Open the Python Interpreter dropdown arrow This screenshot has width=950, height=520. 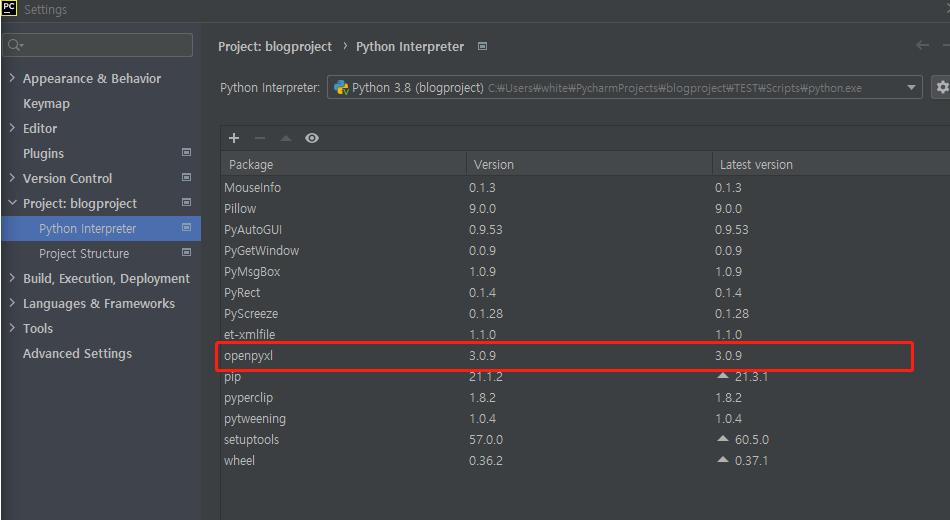coord(911,88)
